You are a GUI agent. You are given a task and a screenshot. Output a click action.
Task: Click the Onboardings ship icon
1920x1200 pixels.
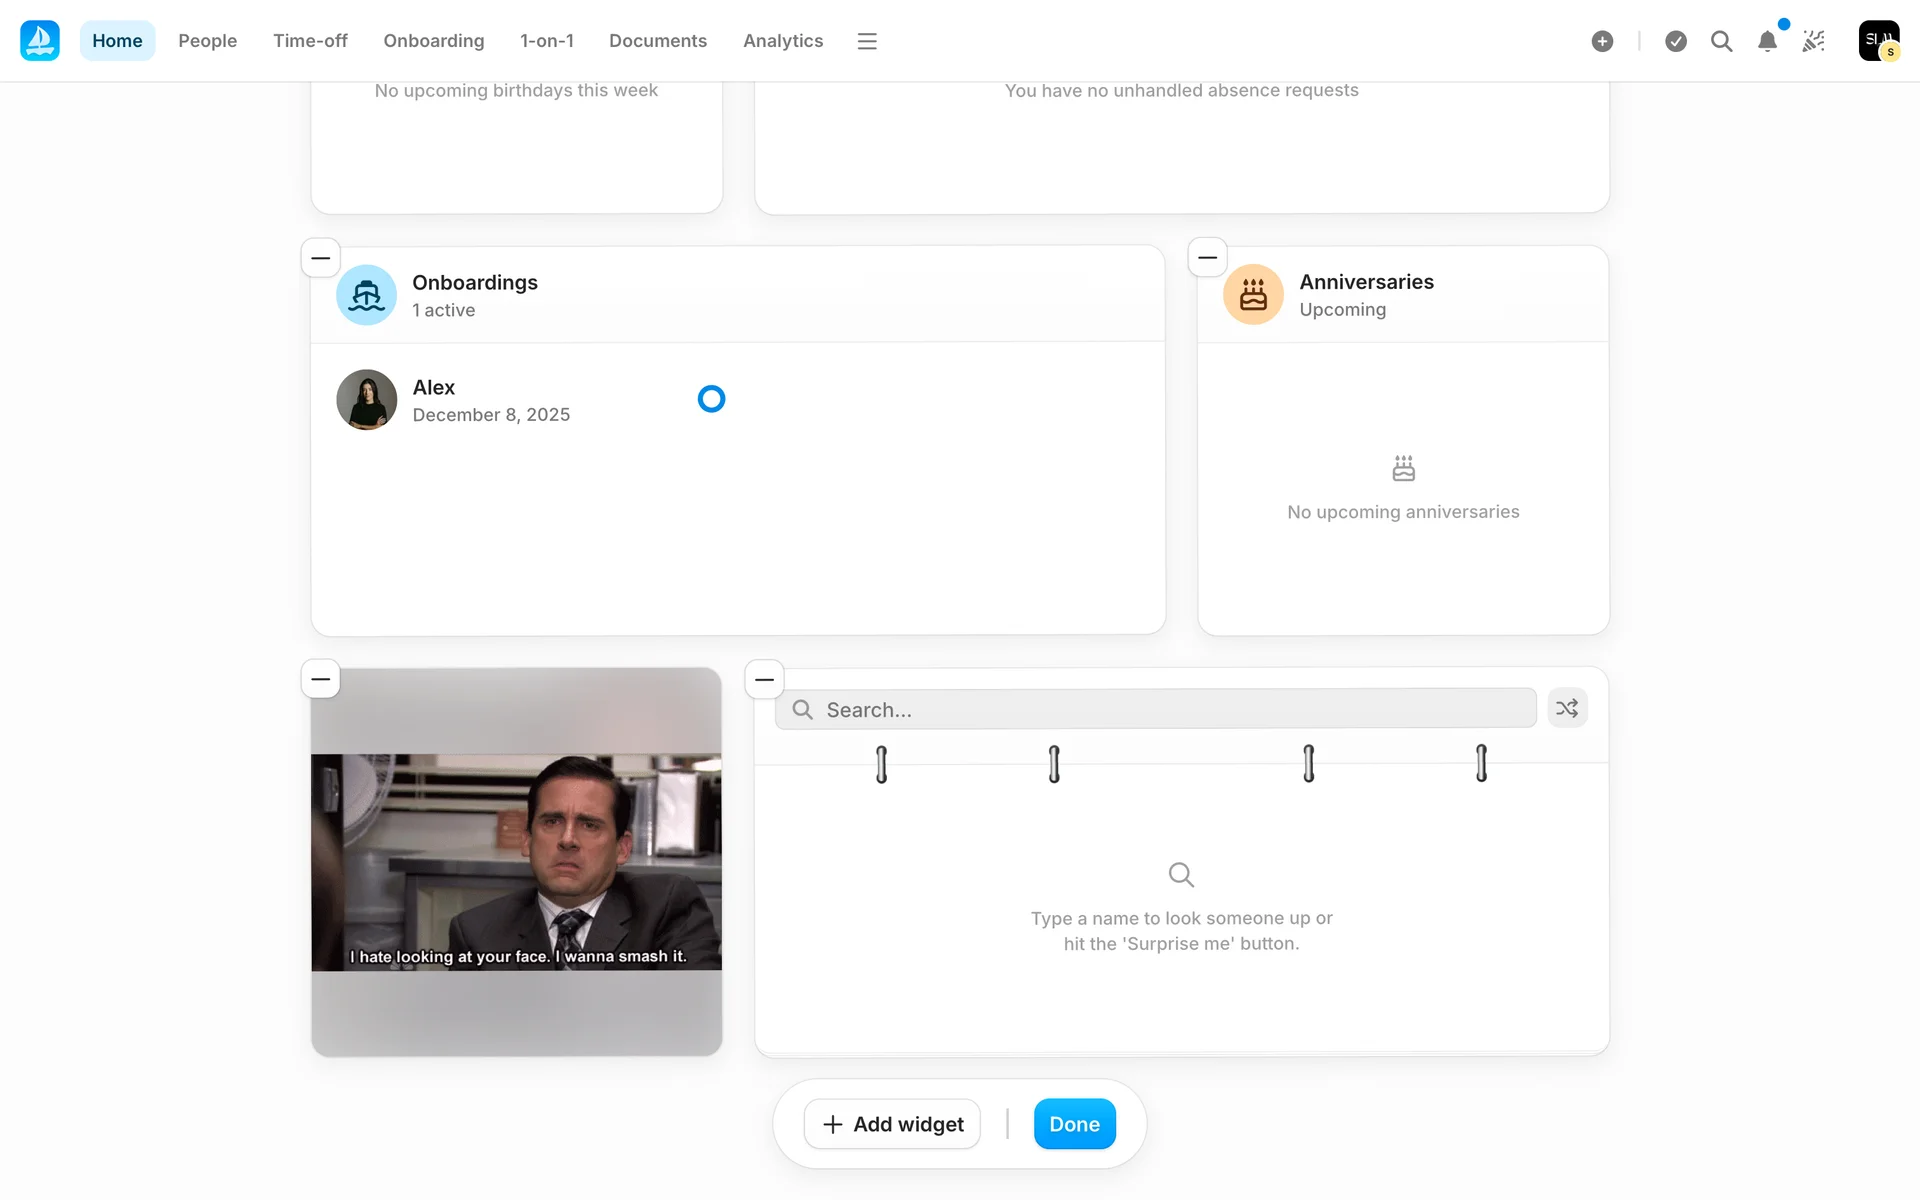coord(366,295)
